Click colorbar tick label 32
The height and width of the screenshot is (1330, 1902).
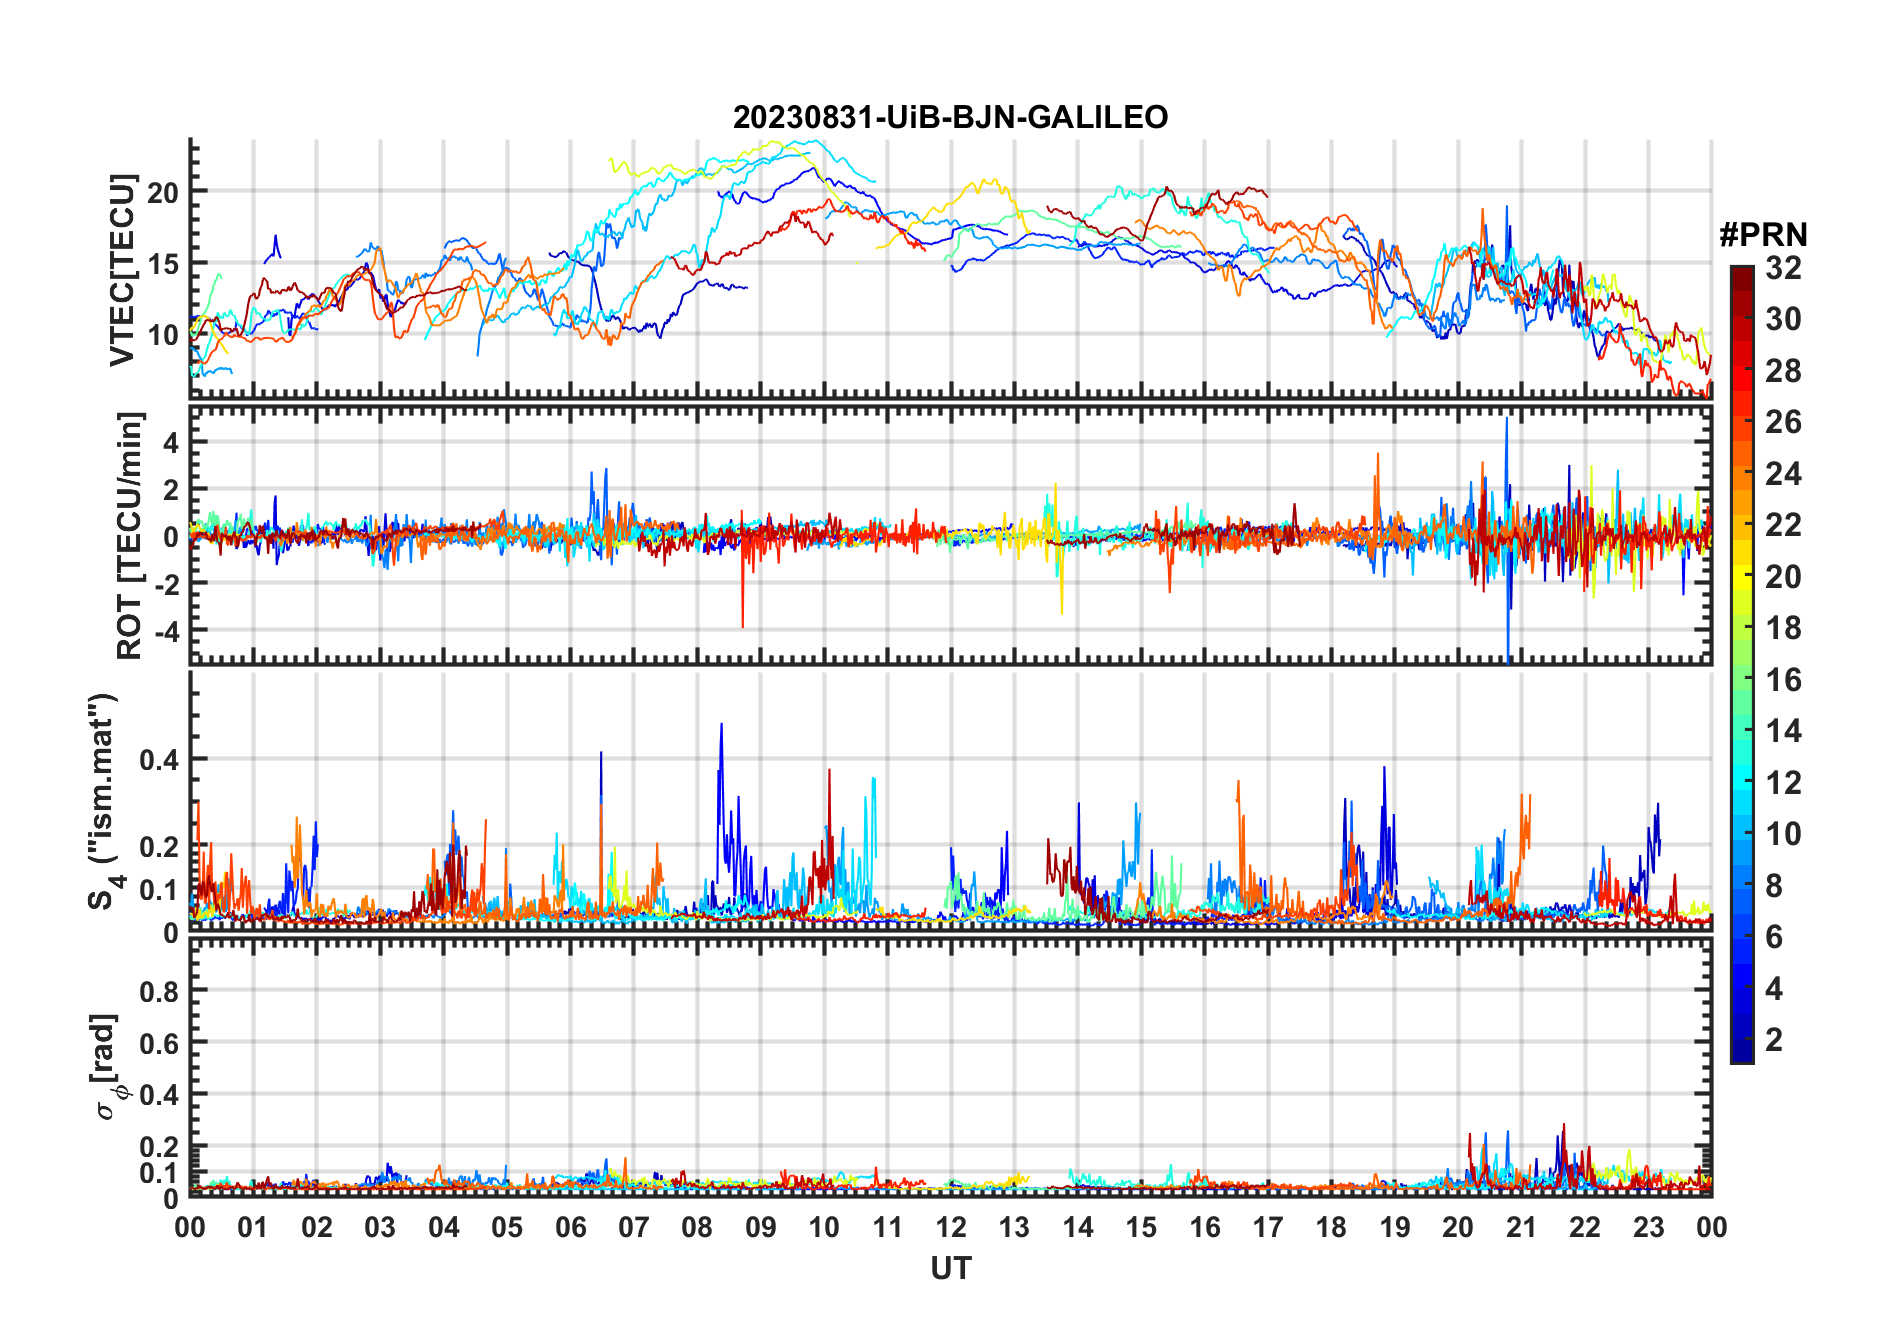pyautogui.click(x=1783, y=267)
